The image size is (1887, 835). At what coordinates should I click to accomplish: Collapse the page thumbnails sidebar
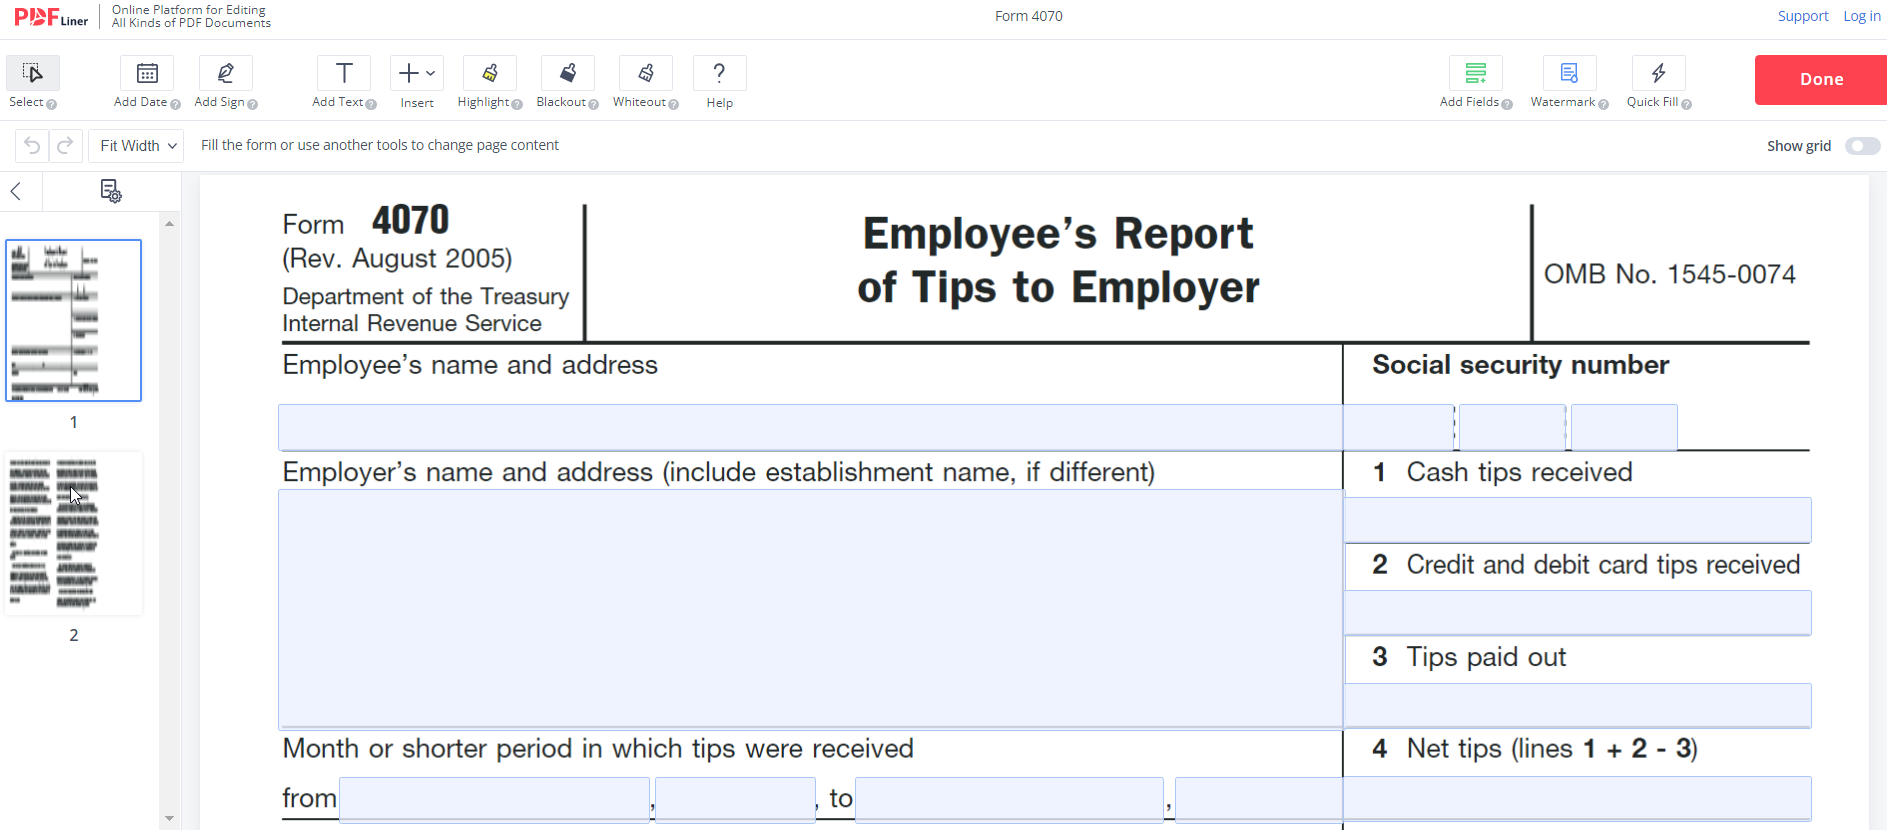(x=16, y=191)
